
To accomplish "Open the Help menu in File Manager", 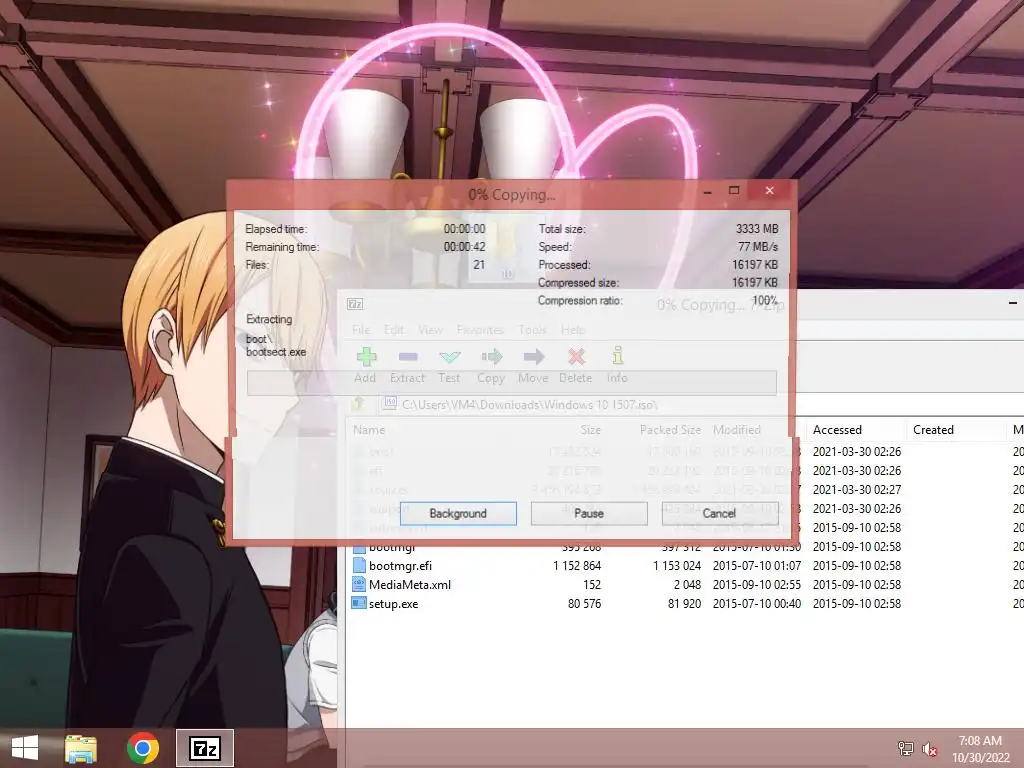I will pyautogui.click(x=573, y=330).
